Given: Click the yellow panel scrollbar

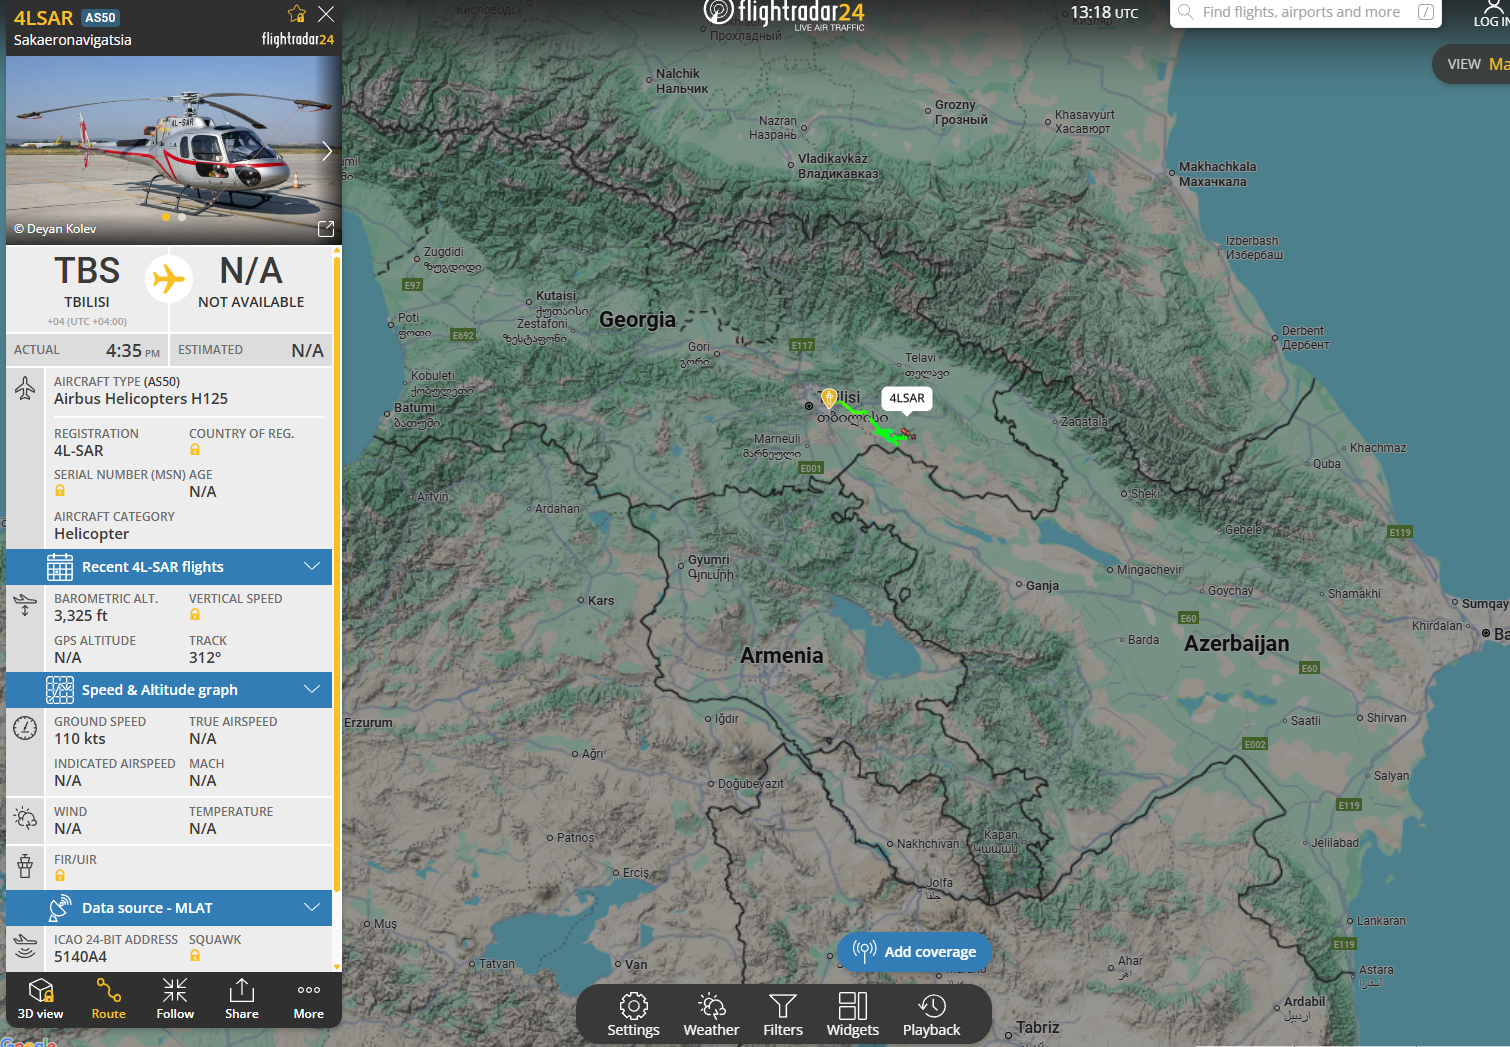Looking at the screenshot, I should coord(337,575).
